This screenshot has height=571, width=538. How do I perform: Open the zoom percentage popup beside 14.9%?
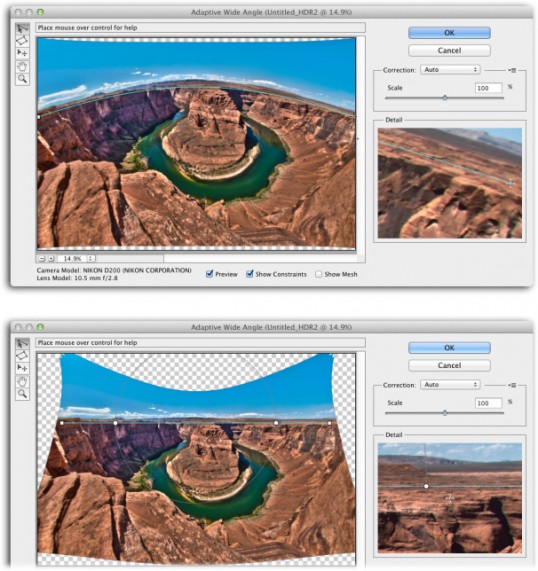(x=91, y=259)
